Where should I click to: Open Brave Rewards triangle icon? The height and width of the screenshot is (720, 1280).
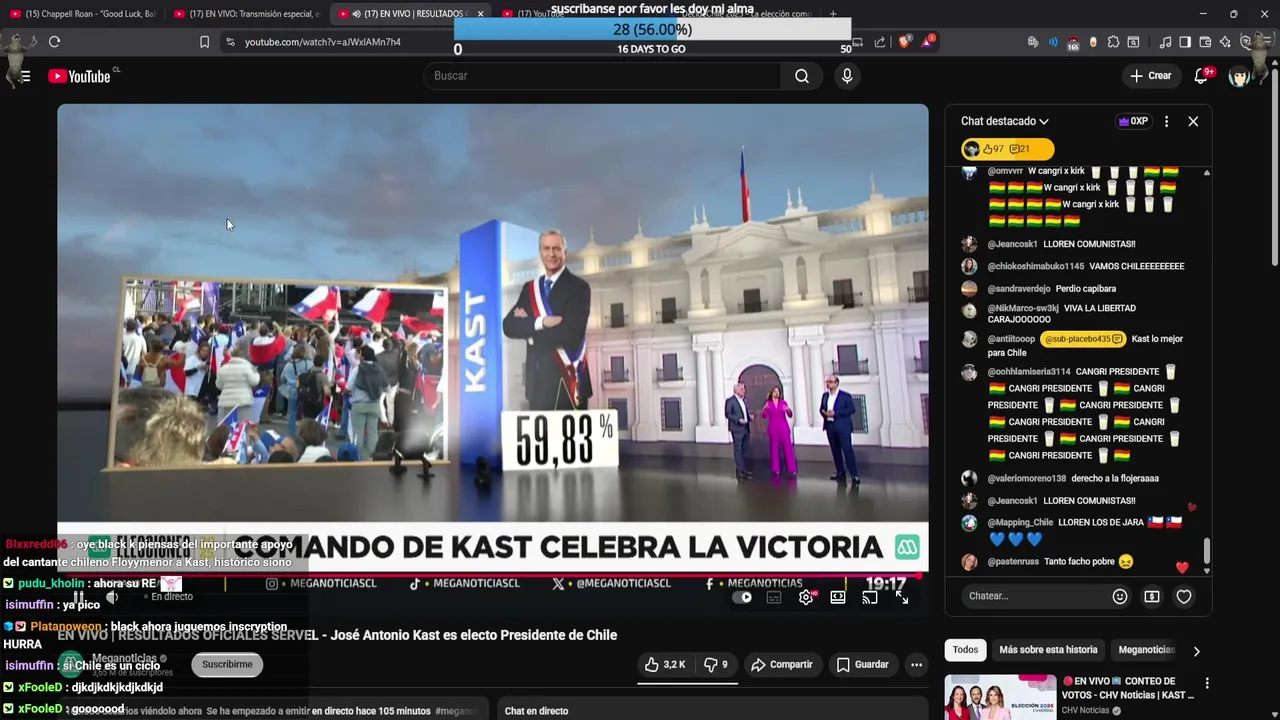pyautogui.click(x=928, y=42)
